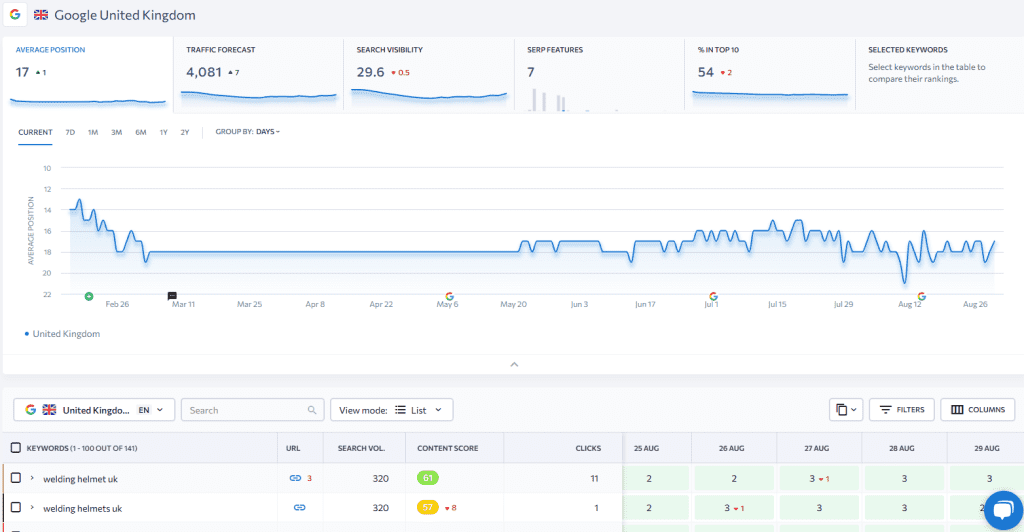Click the Content Score 57 badge

pos(428,507)
